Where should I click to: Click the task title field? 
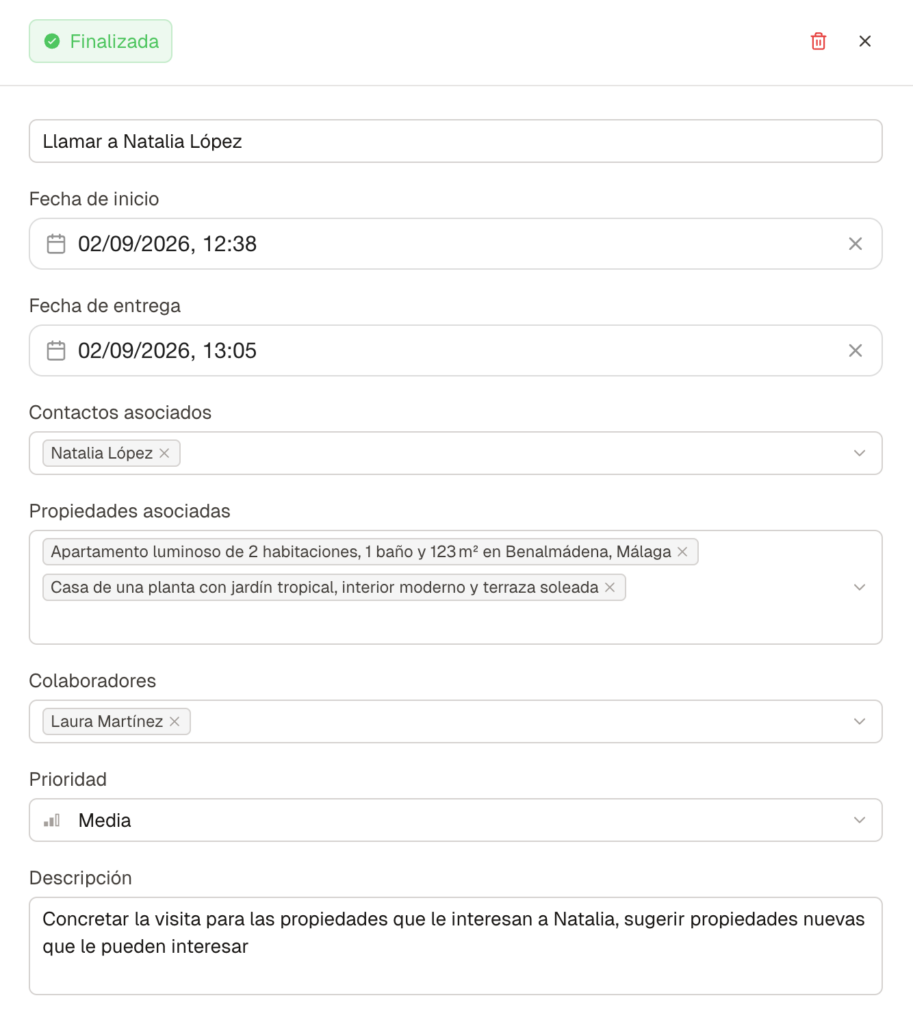point(455,141)
